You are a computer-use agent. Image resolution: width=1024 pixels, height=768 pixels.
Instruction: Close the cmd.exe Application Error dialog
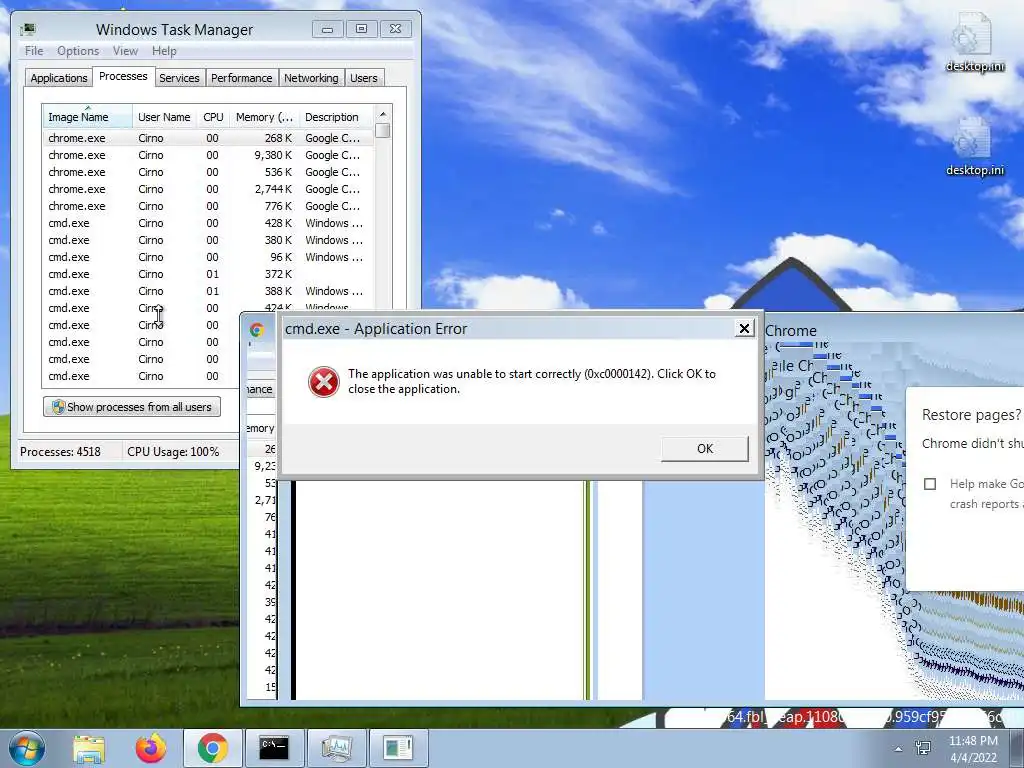pos(744,328)
